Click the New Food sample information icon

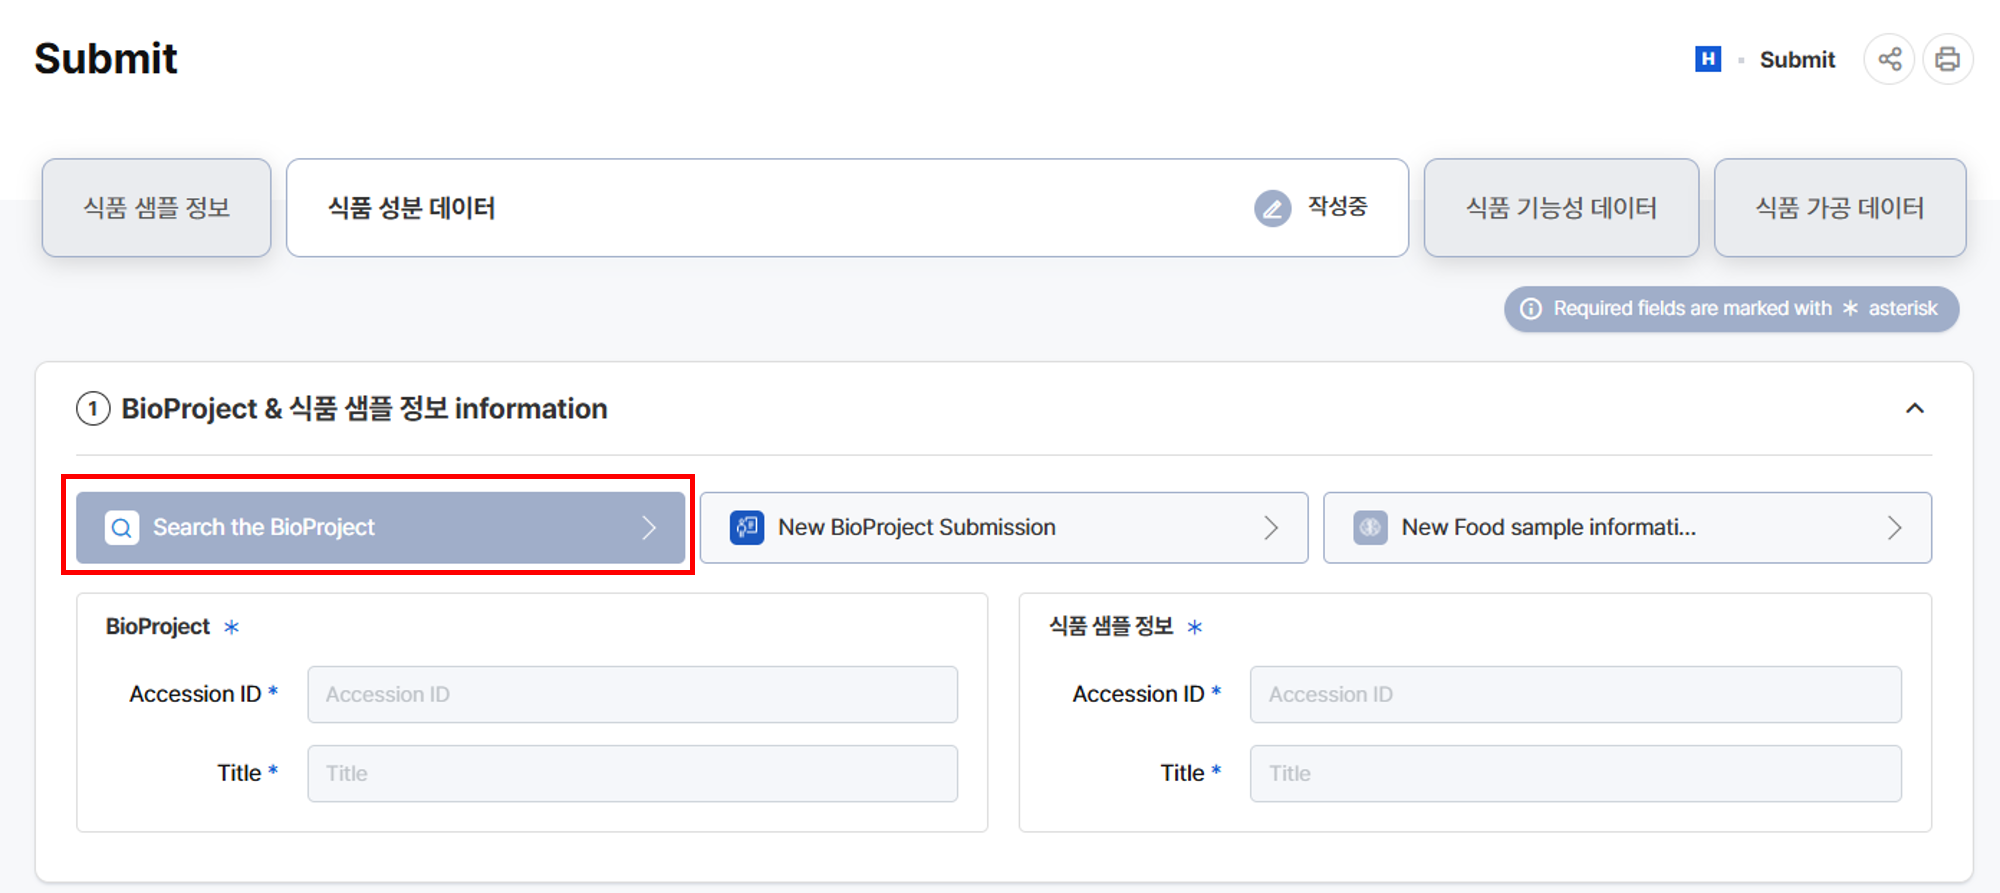(1370, 527)
